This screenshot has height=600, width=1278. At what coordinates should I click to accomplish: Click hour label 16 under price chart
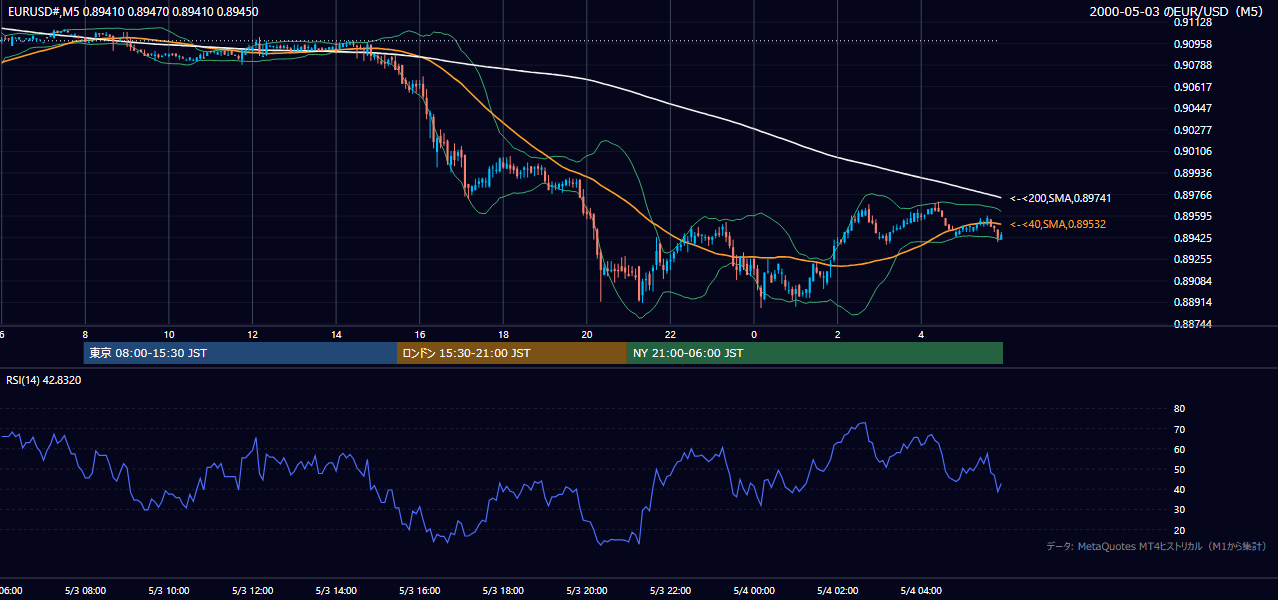(x=420, y=334)
